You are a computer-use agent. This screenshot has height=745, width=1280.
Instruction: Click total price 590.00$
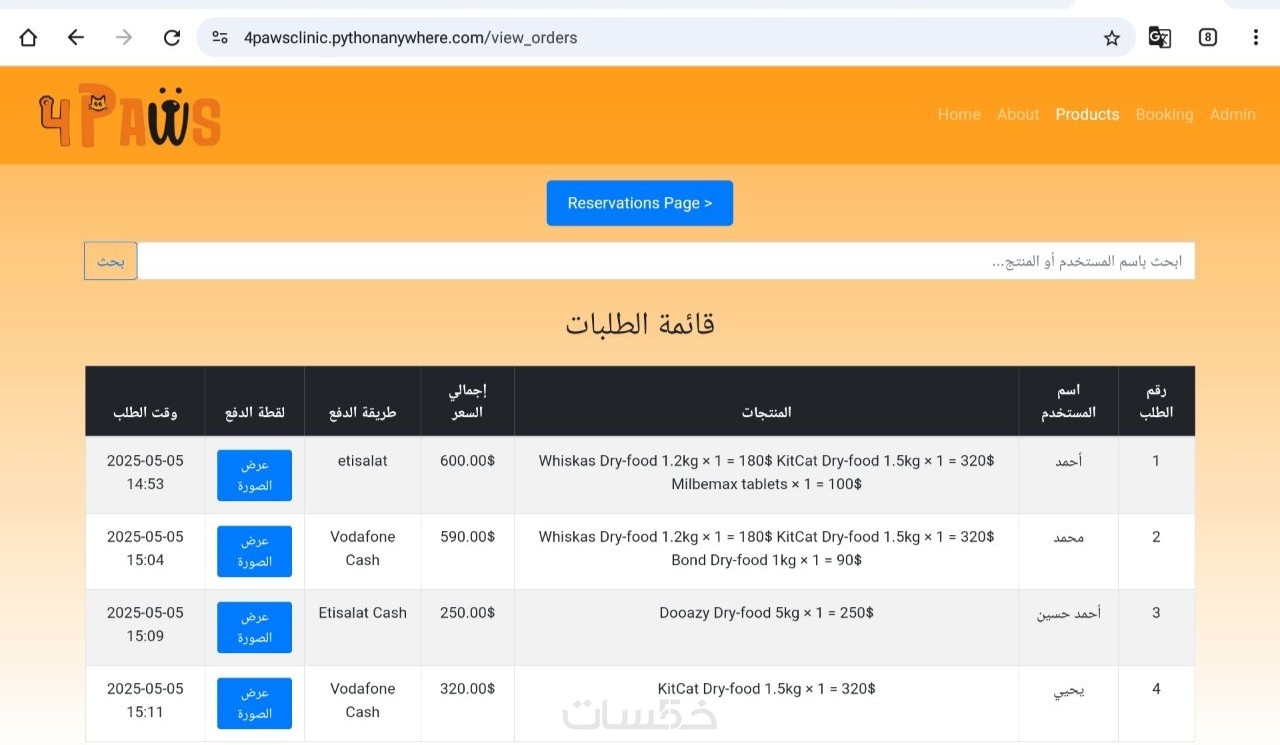[x=467, y=537]
